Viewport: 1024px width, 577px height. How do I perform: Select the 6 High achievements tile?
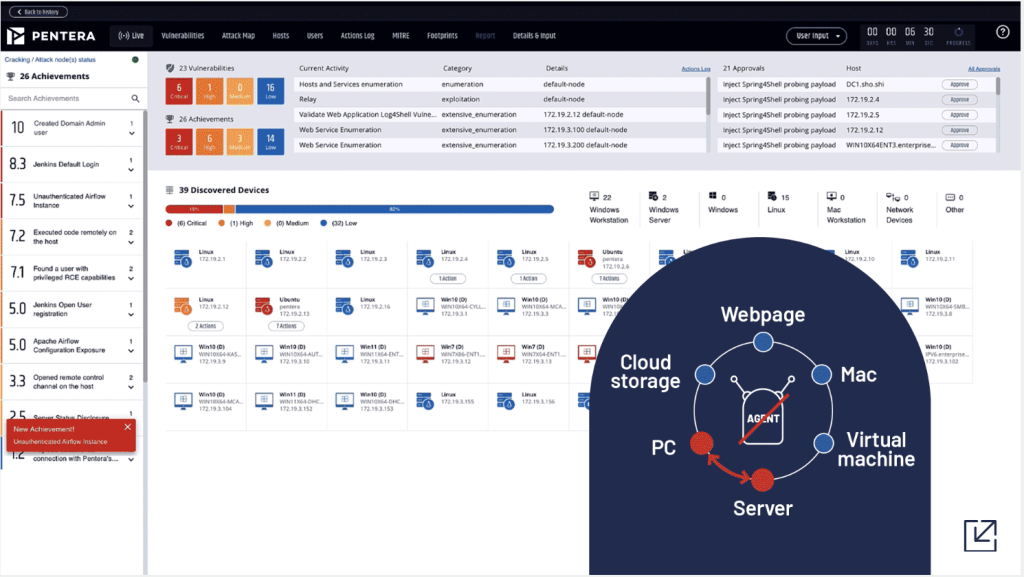point(210,142)
